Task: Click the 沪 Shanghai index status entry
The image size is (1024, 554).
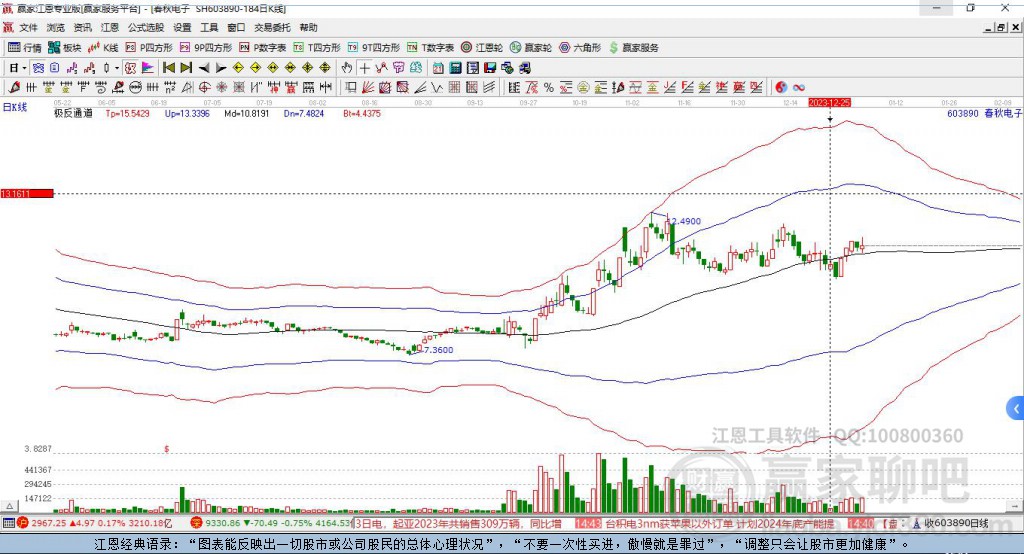Action: [x=95, y=523]
